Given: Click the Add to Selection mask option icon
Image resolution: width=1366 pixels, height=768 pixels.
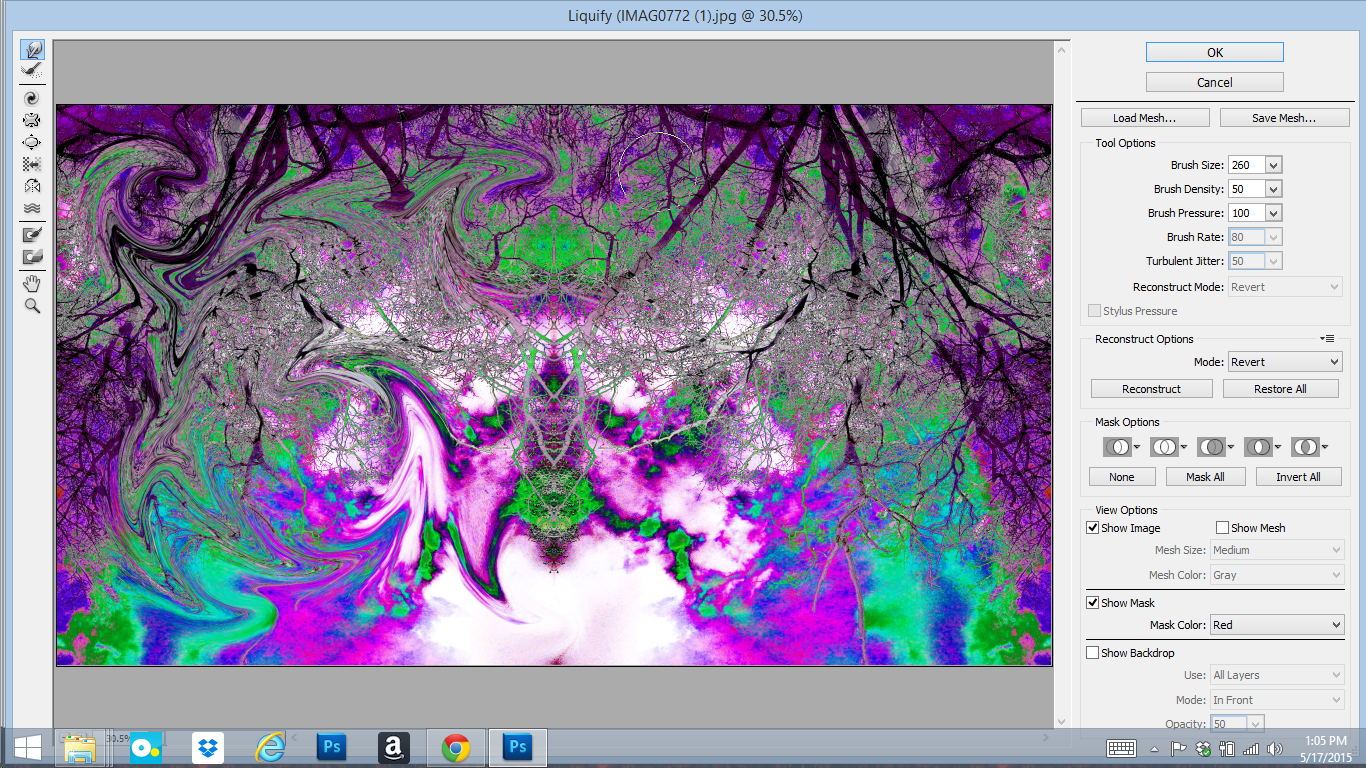Looking at the screenshot, I should (1167, 447).
